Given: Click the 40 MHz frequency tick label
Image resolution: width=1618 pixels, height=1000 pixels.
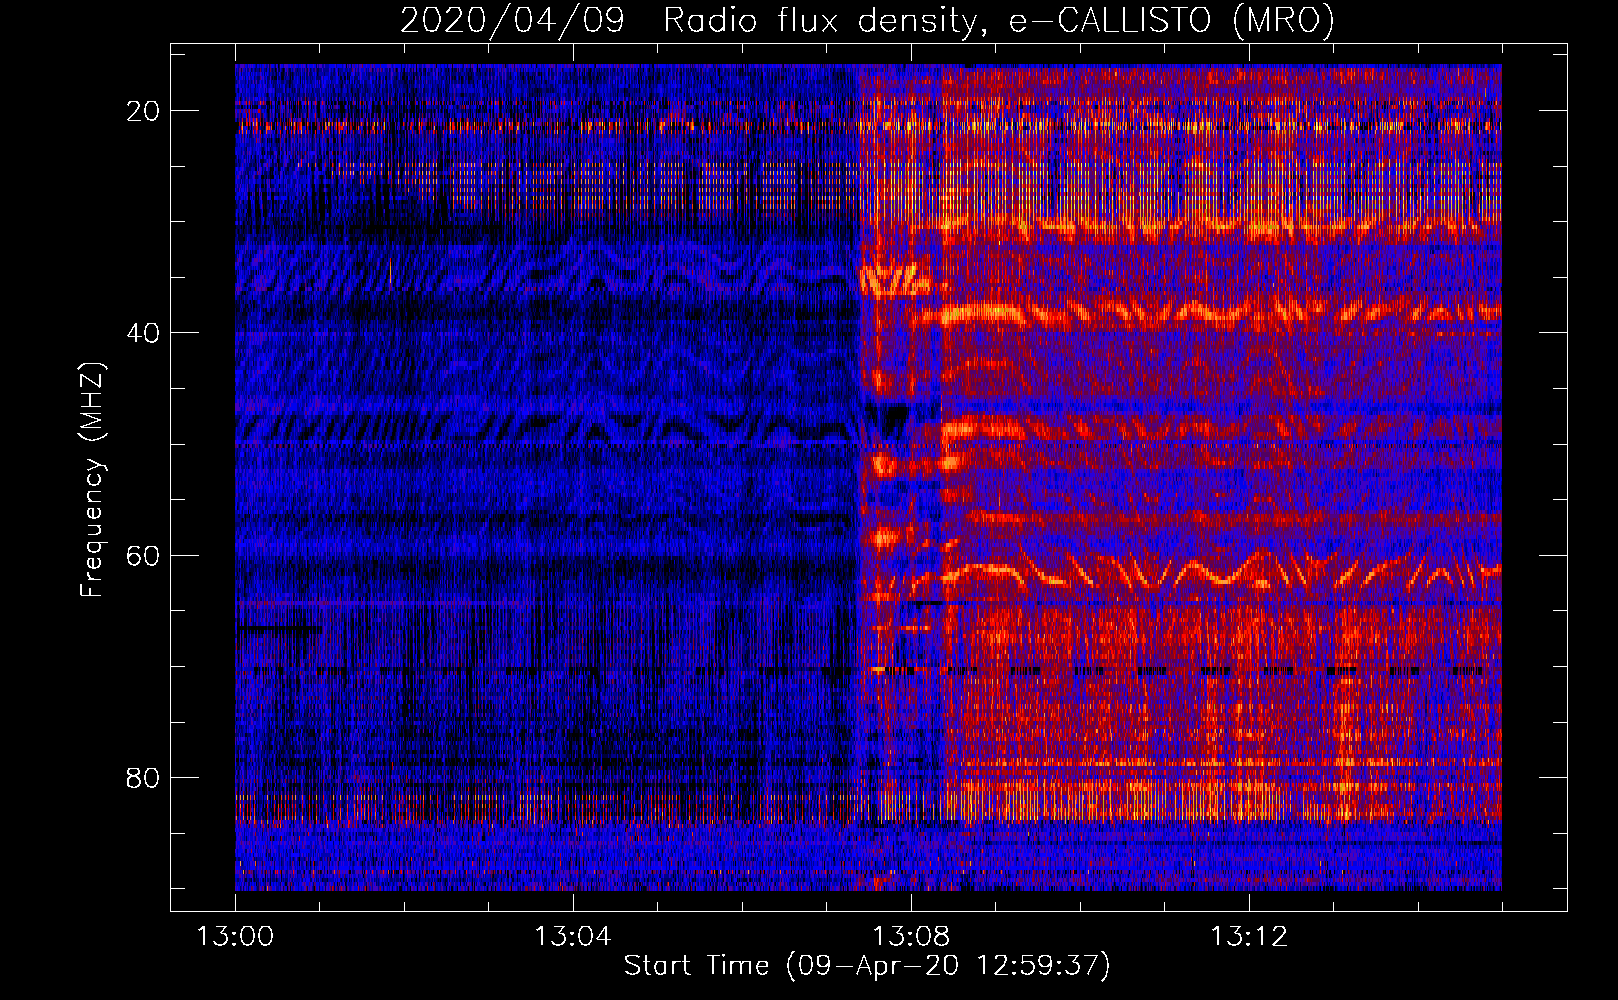Looking at the screenshot, I should coord(144,333).
